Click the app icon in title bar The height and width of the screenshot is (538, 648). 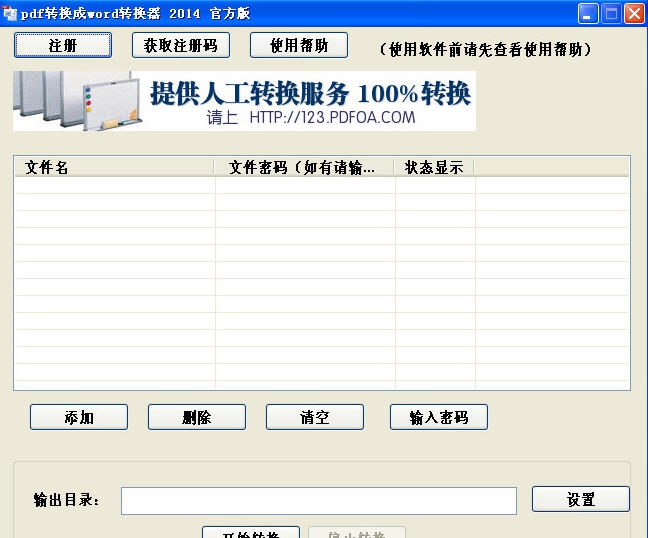tap(10, 14)
